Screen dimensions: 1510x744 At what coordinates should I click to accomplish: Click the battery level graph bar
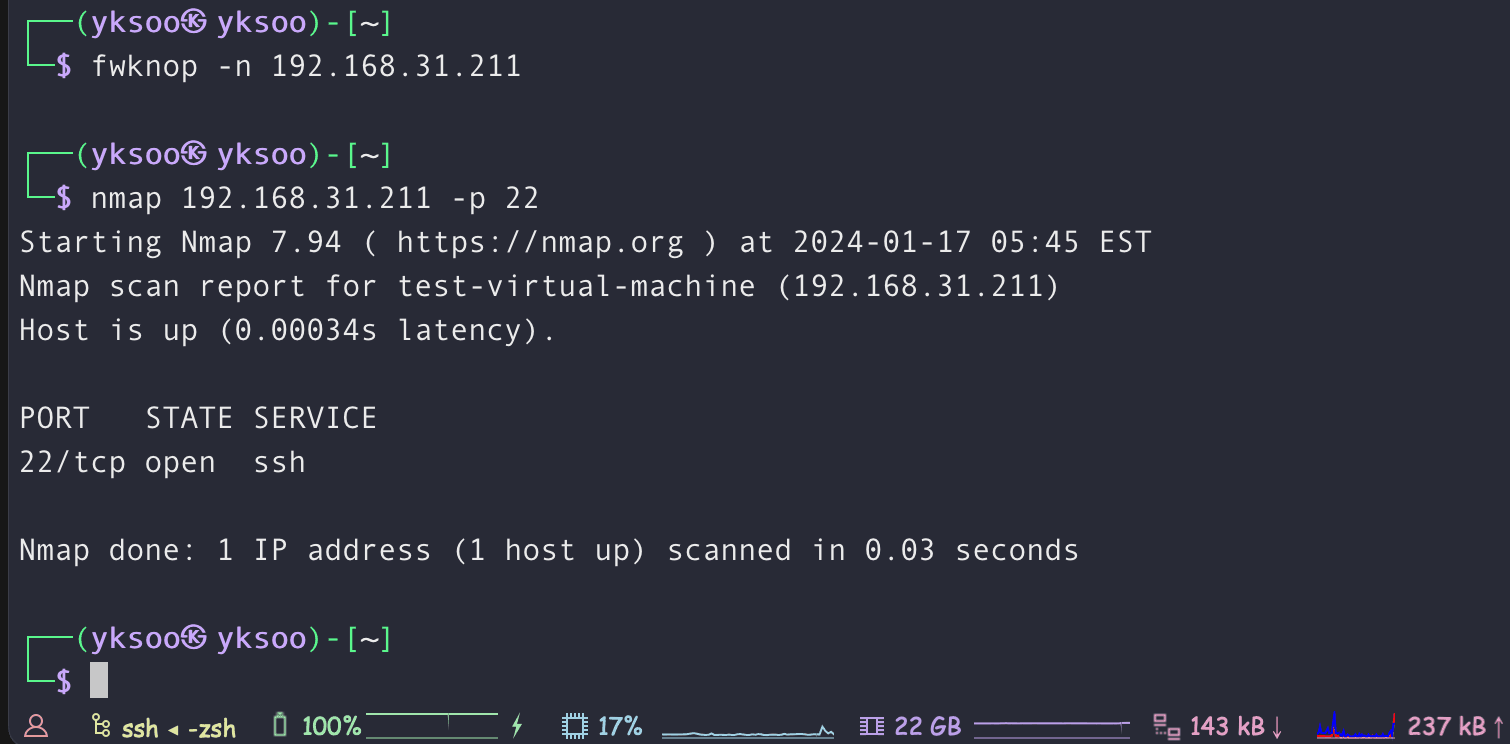432,725
